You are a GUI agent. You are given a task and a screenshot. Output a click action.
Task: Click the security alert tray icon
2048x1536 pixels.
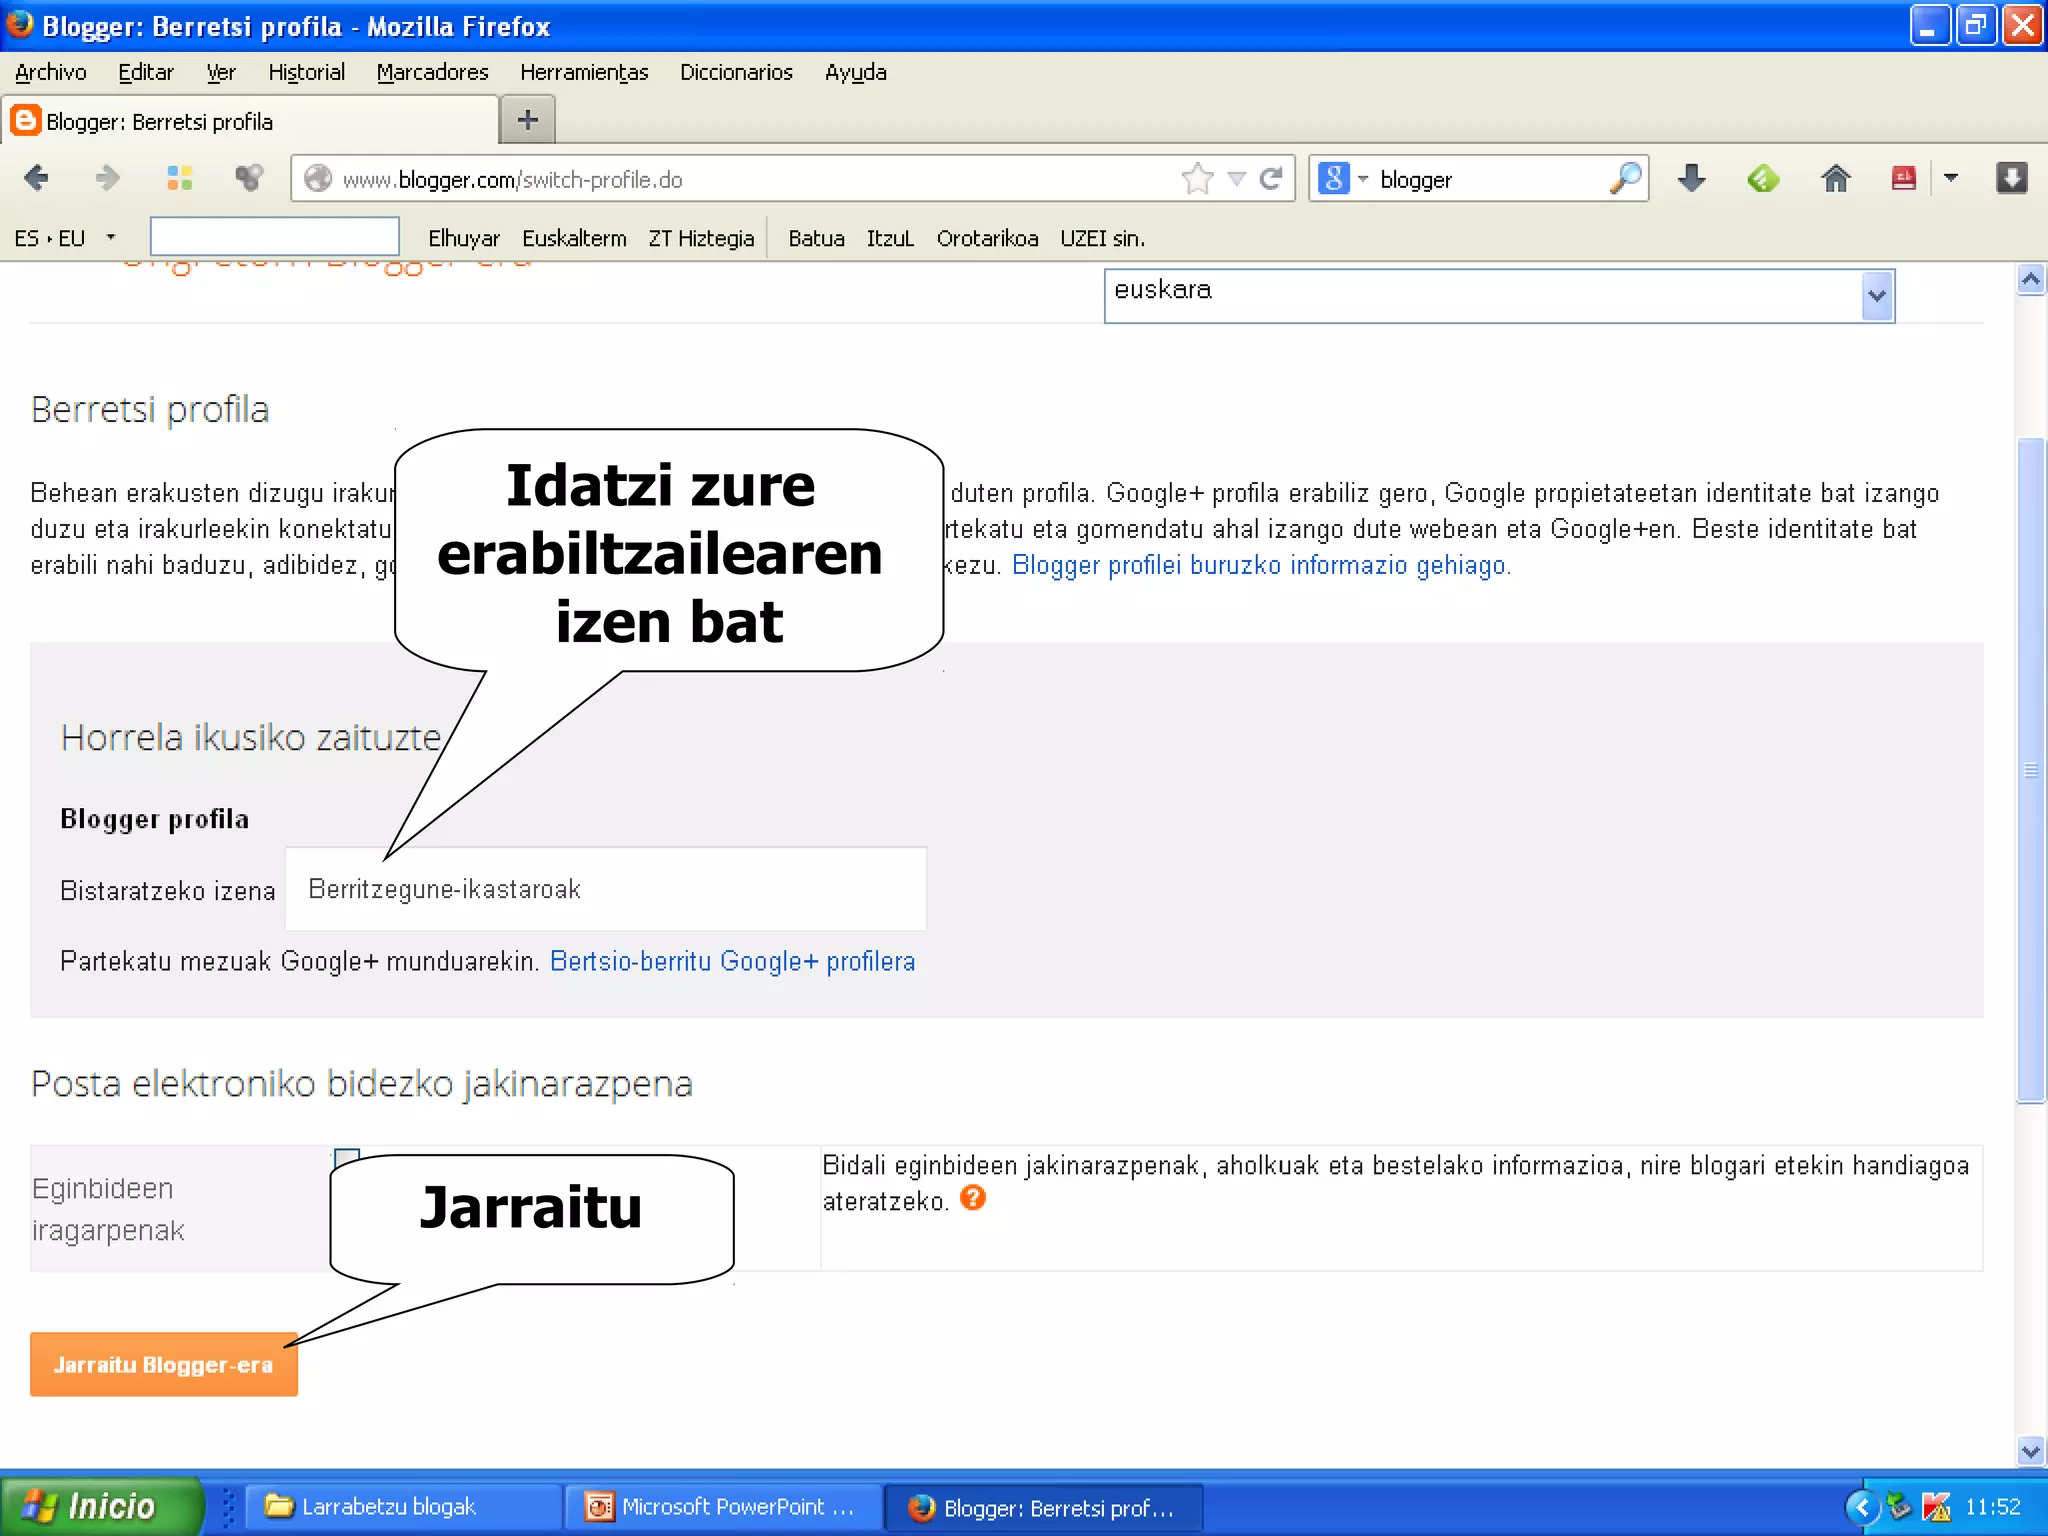pos(1936,1506)
